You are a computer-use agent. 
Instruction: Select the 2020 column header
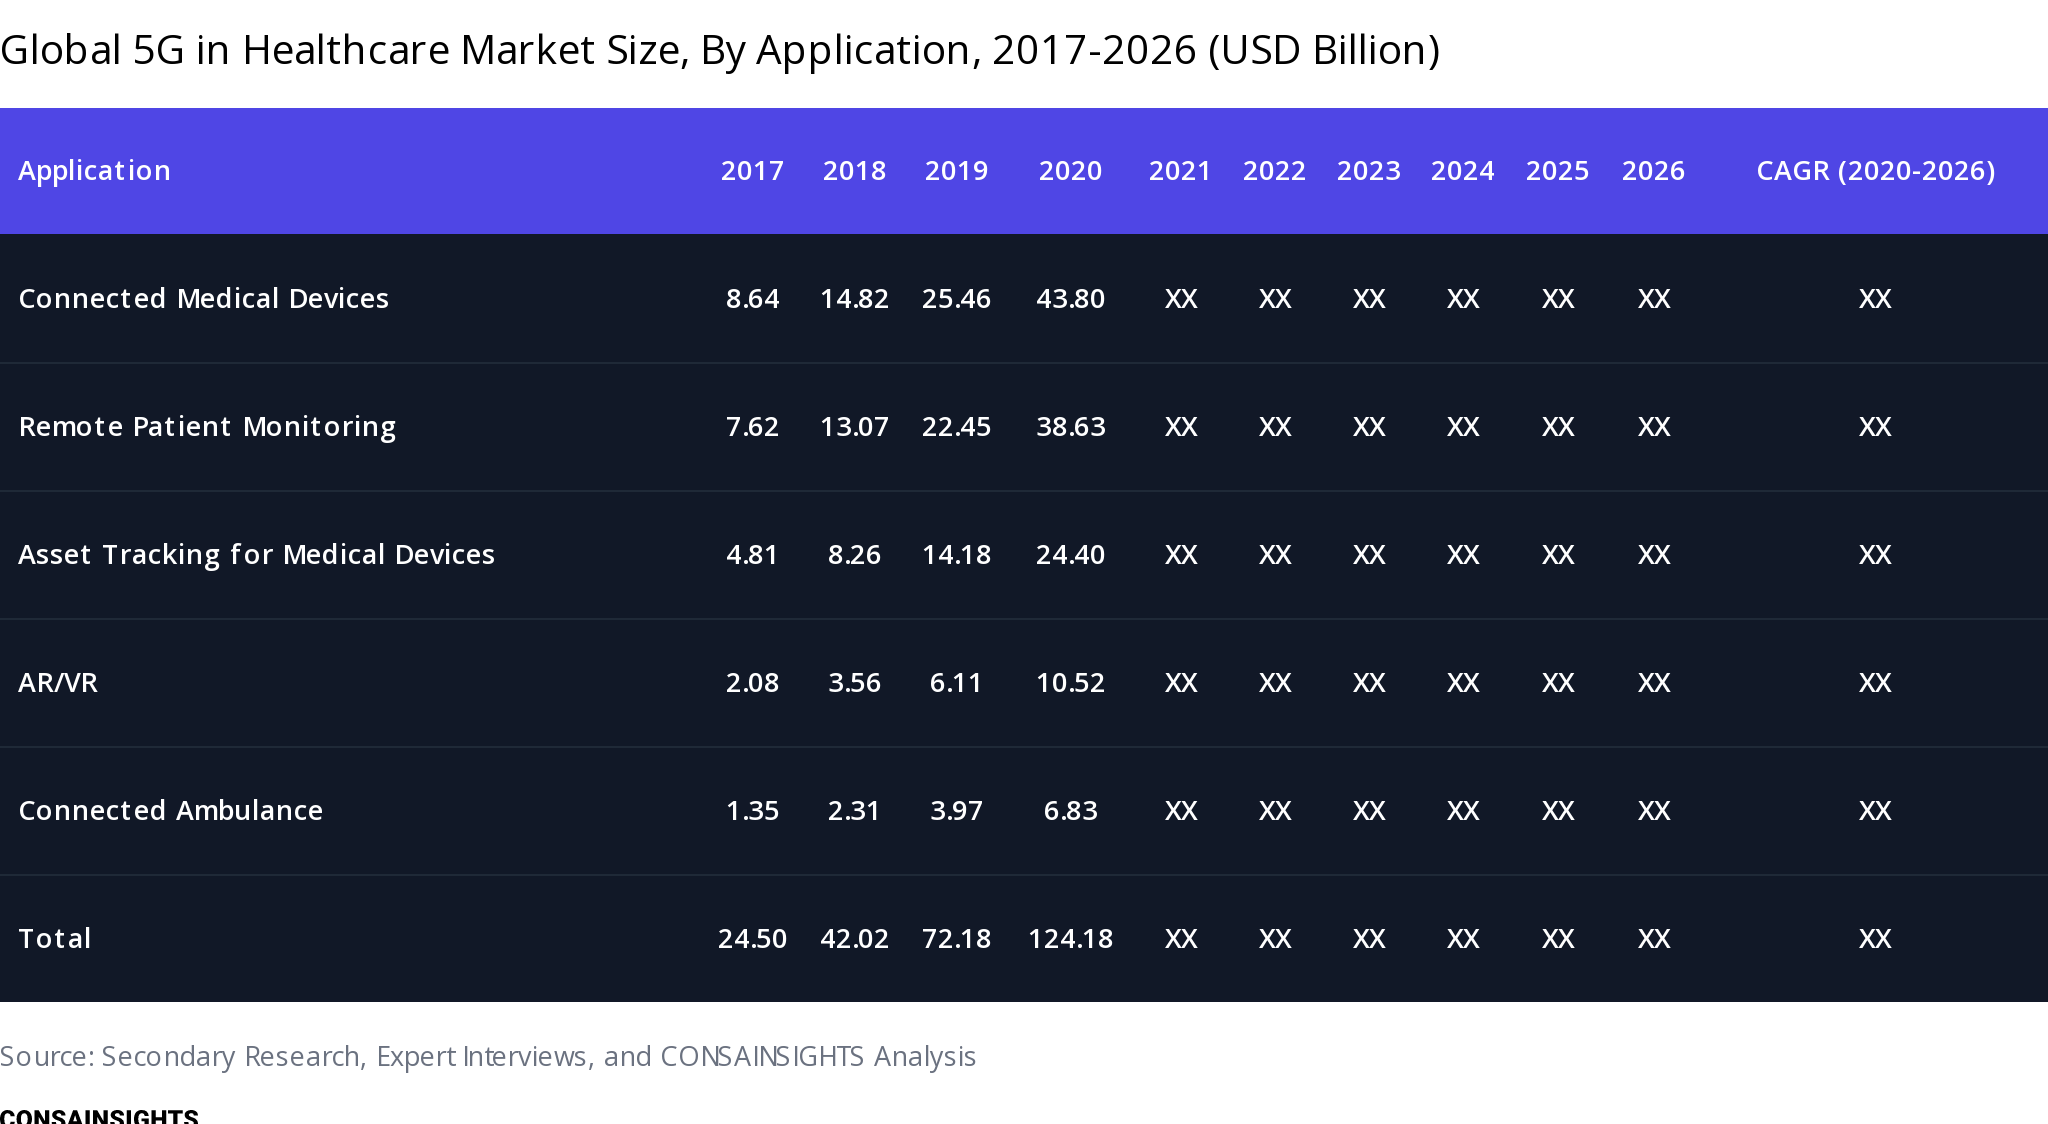(x=1070, y=171)
